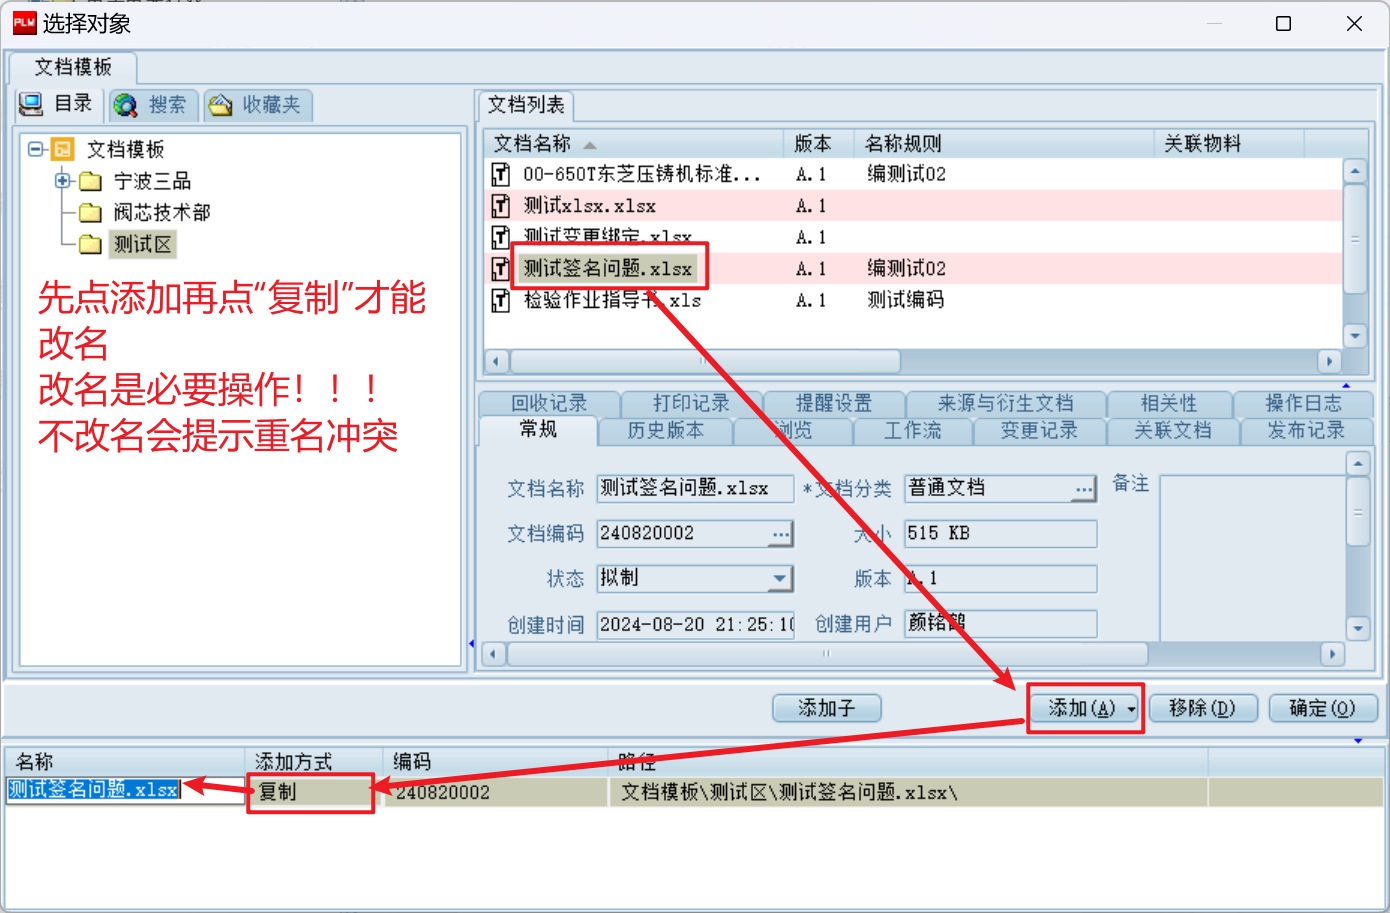Click the 确定(O) button
1390x913 pixels.
click(x=1322, y=708)
